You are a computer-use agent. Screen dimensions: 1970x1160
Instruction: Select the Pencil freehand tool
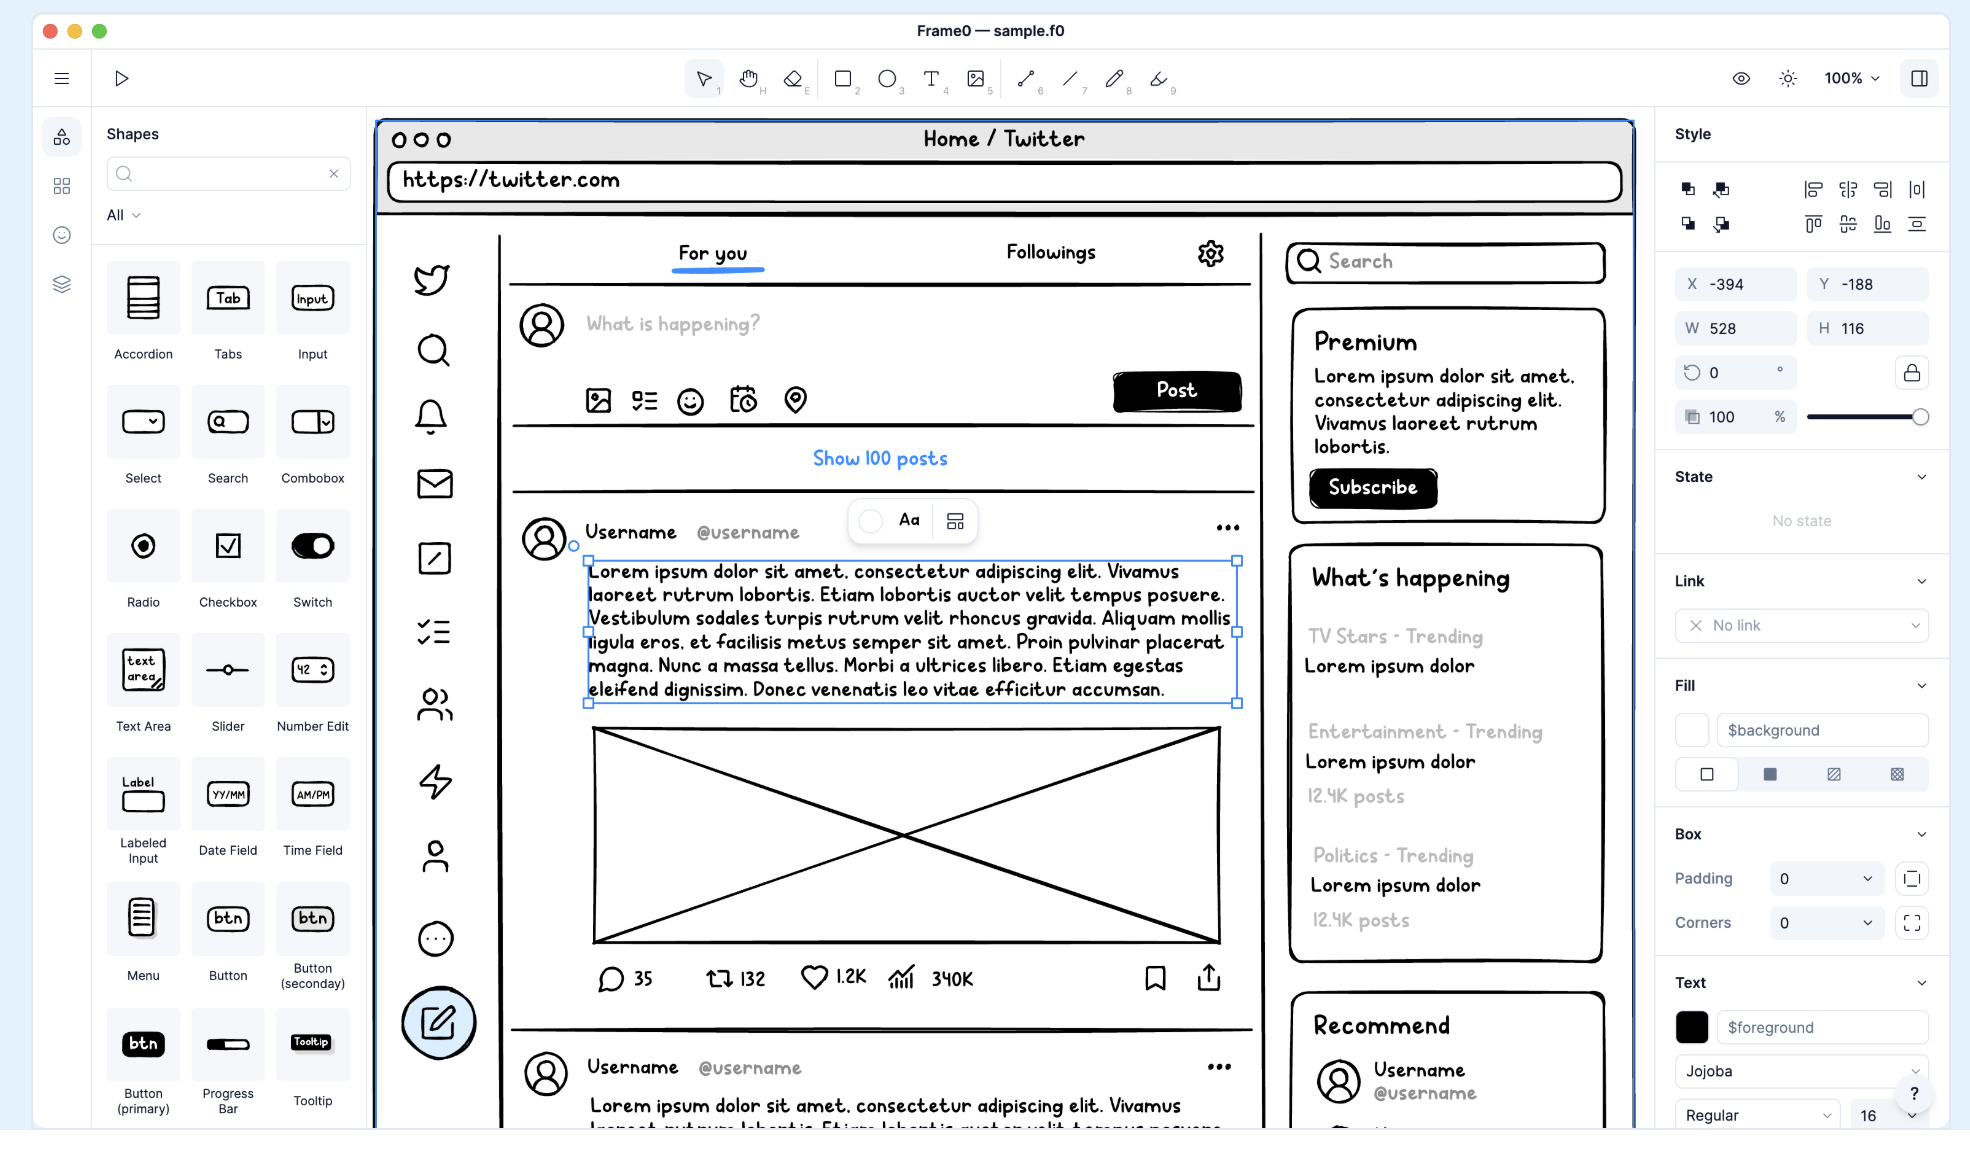pos(1114,79)
